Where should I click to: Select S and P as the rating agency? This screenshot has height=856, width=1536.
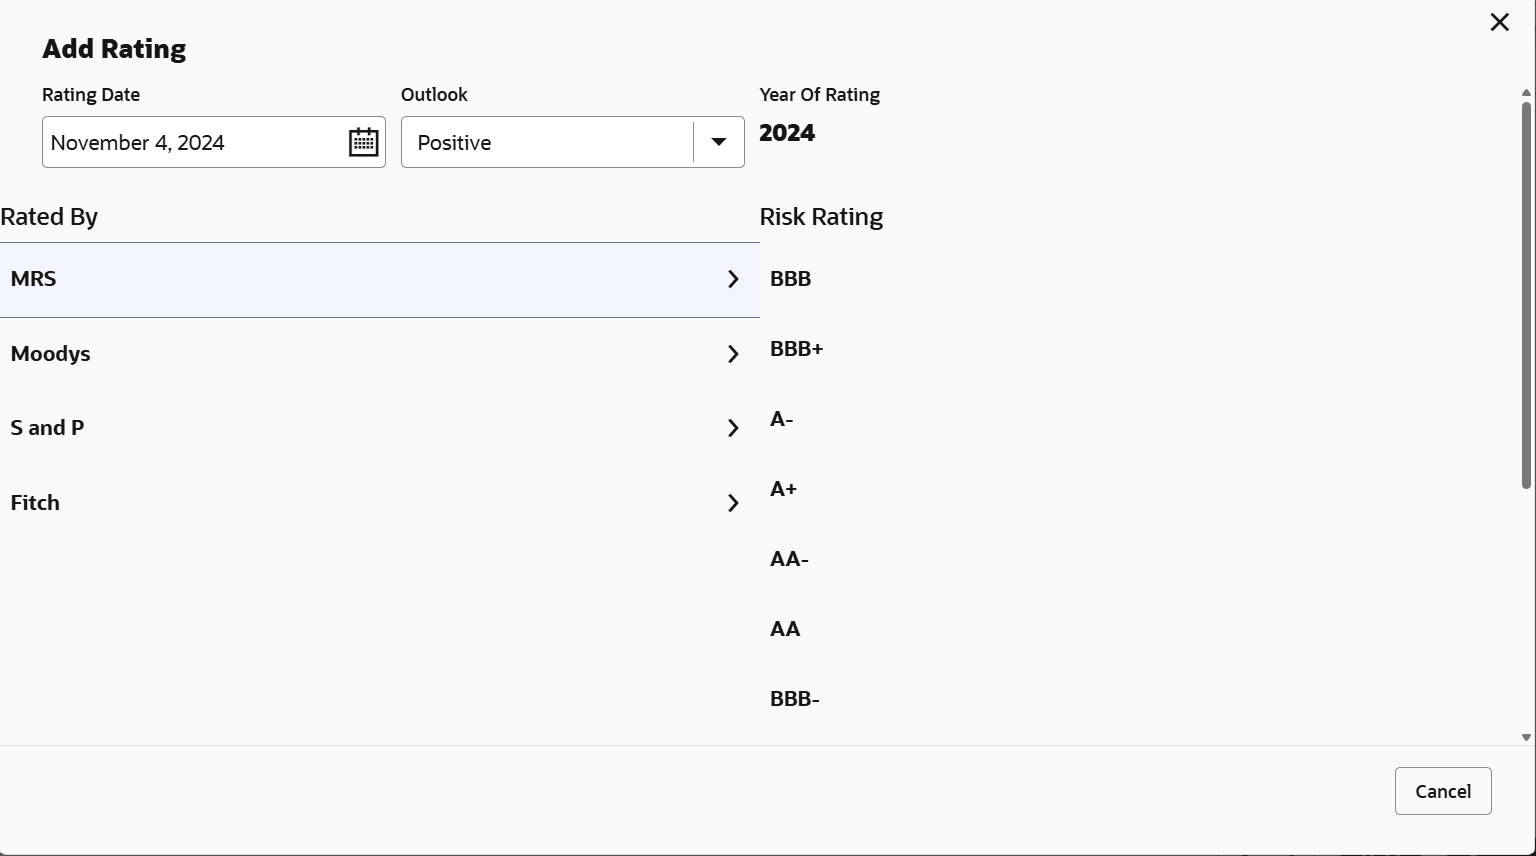[300, 427]
